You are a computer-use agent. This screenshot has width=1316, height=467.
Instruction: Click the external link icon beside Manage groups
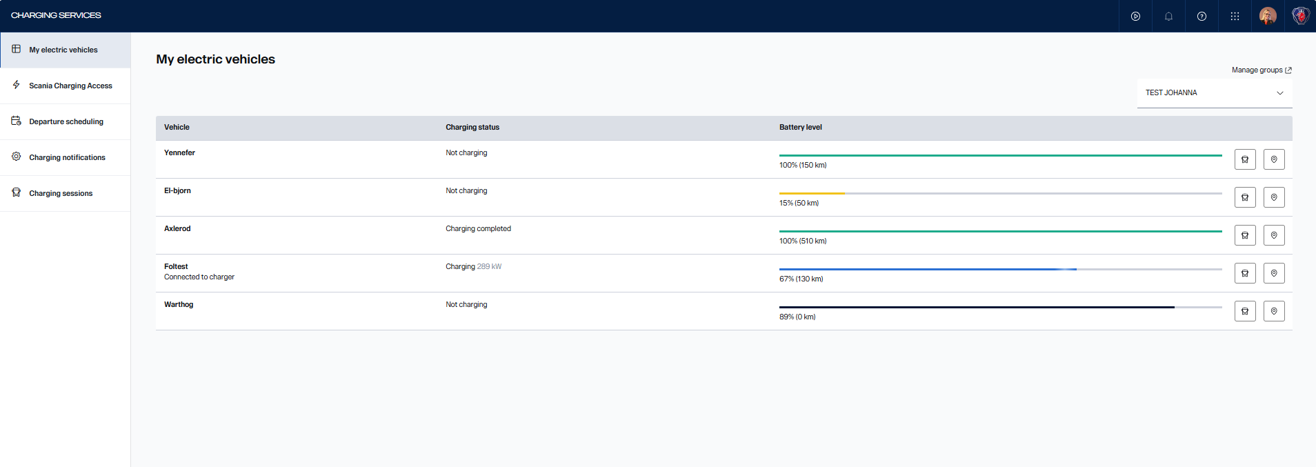[1288, 70]
